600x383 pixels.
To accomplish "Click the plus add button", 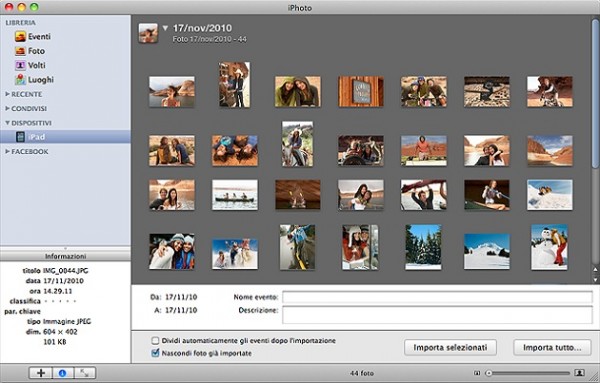I will [41, 373].
